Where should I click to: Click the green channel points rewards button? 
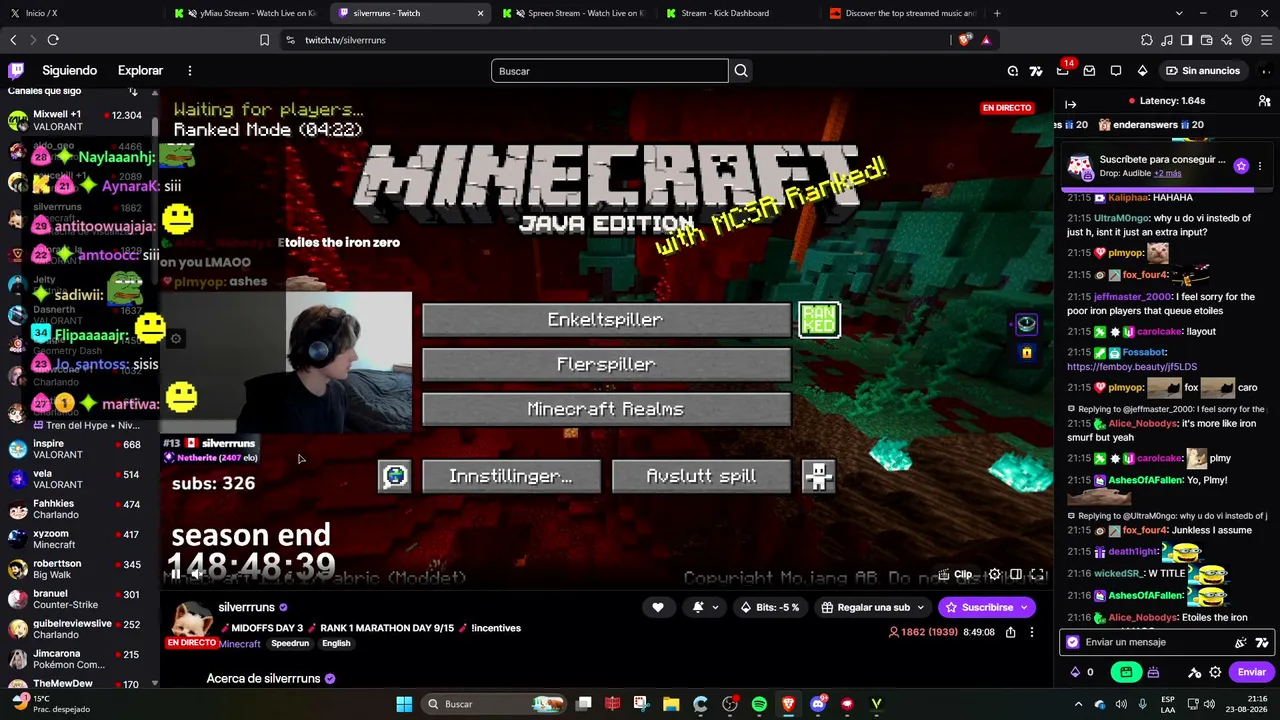point(1126,672)
